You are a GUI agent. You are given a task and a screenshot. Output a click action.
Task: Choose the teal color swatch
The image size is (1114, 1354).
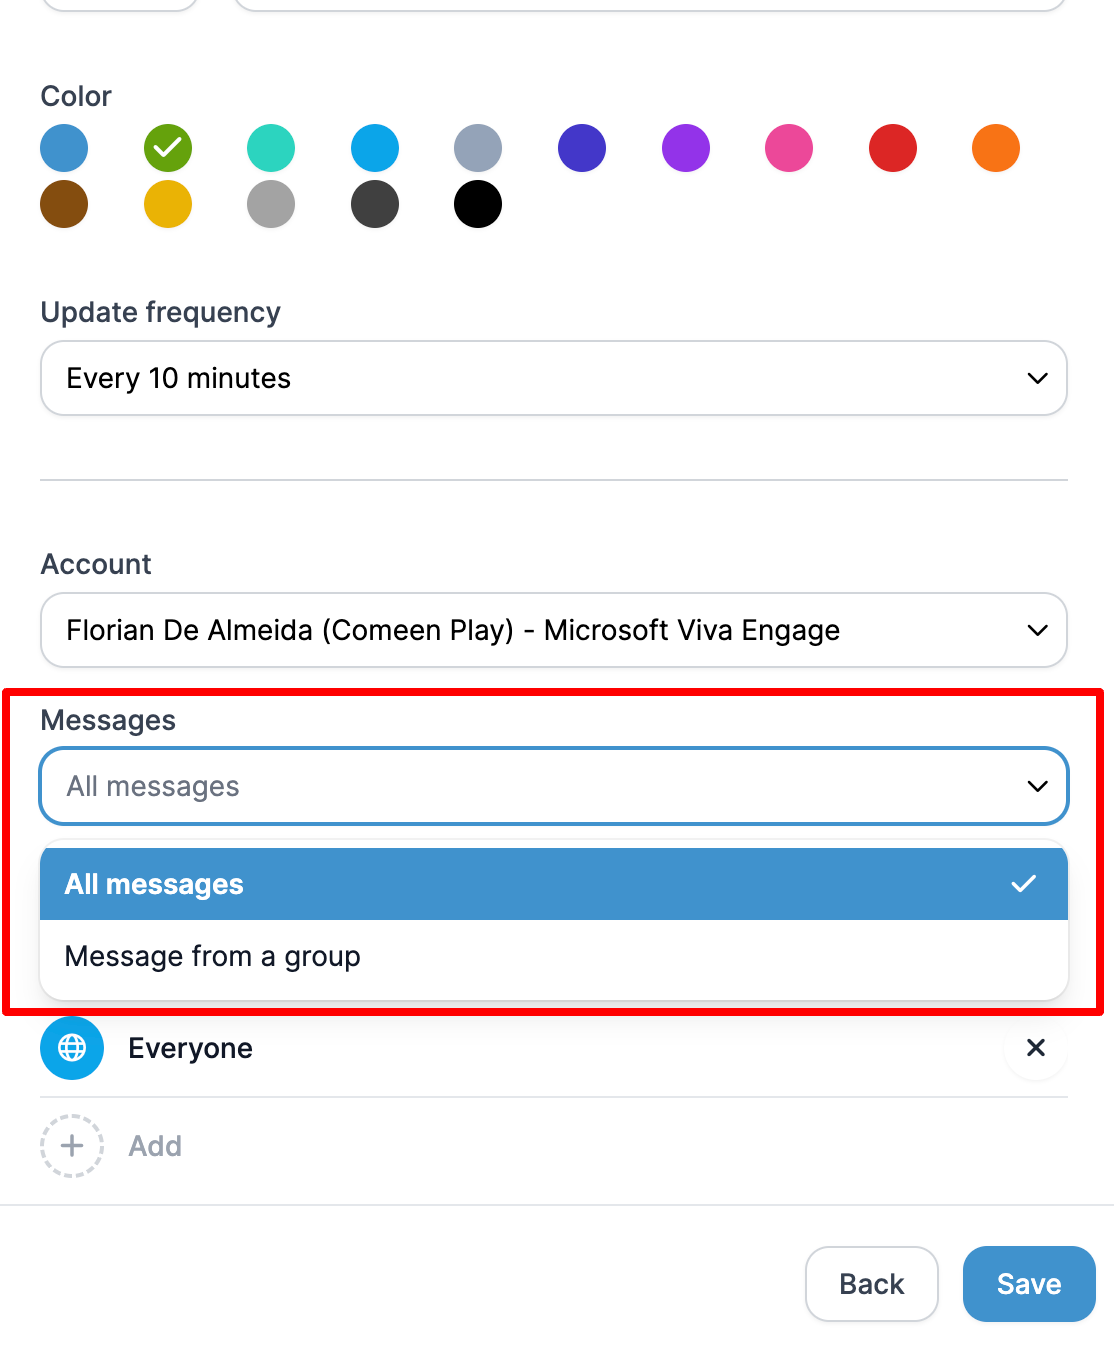pyautogui.click(x=271, y=148)
